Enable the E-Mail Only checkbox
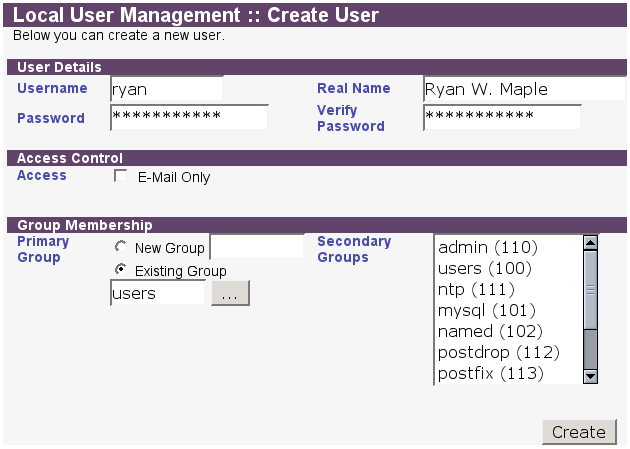 pyautogui.click(x=121, y=177)
